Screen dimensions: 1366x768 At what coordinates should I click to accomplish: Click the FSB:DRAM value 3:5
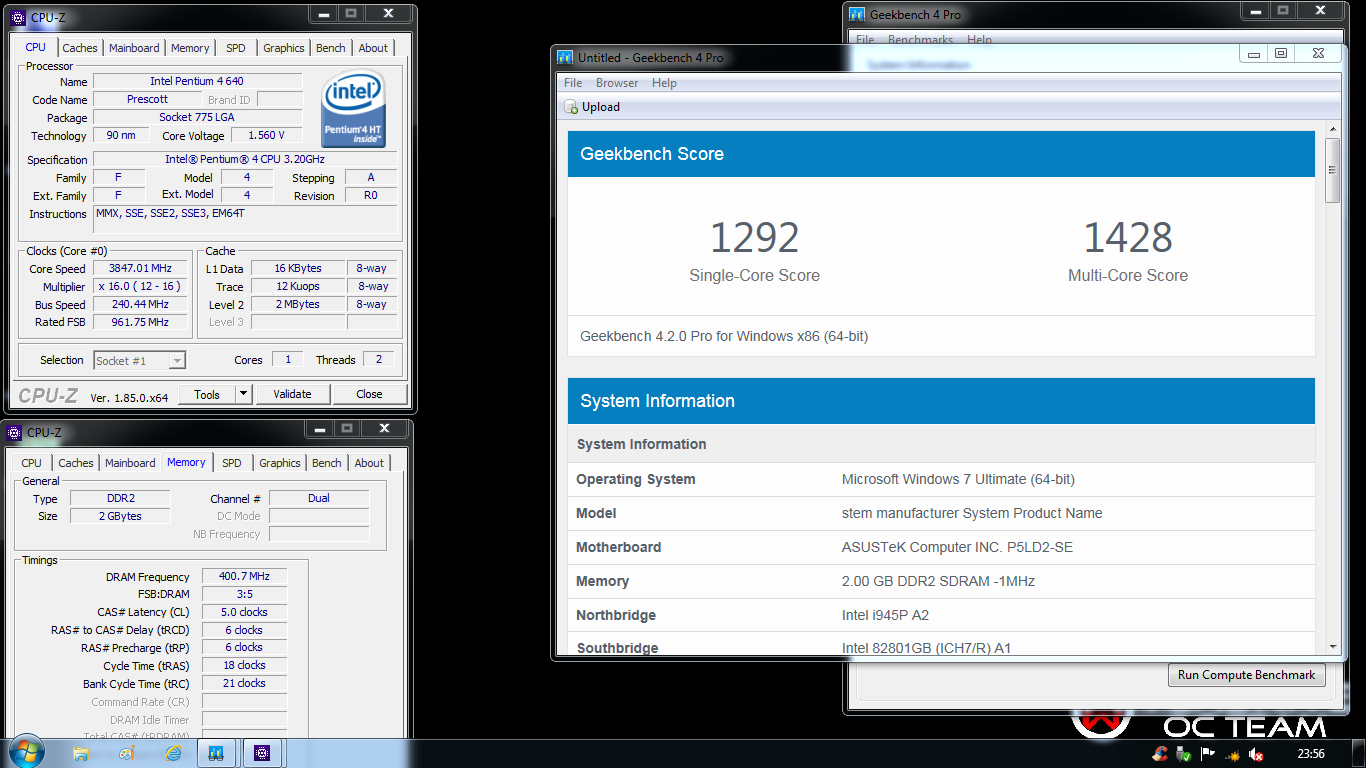pyautogui.click(x=244, y=594)
